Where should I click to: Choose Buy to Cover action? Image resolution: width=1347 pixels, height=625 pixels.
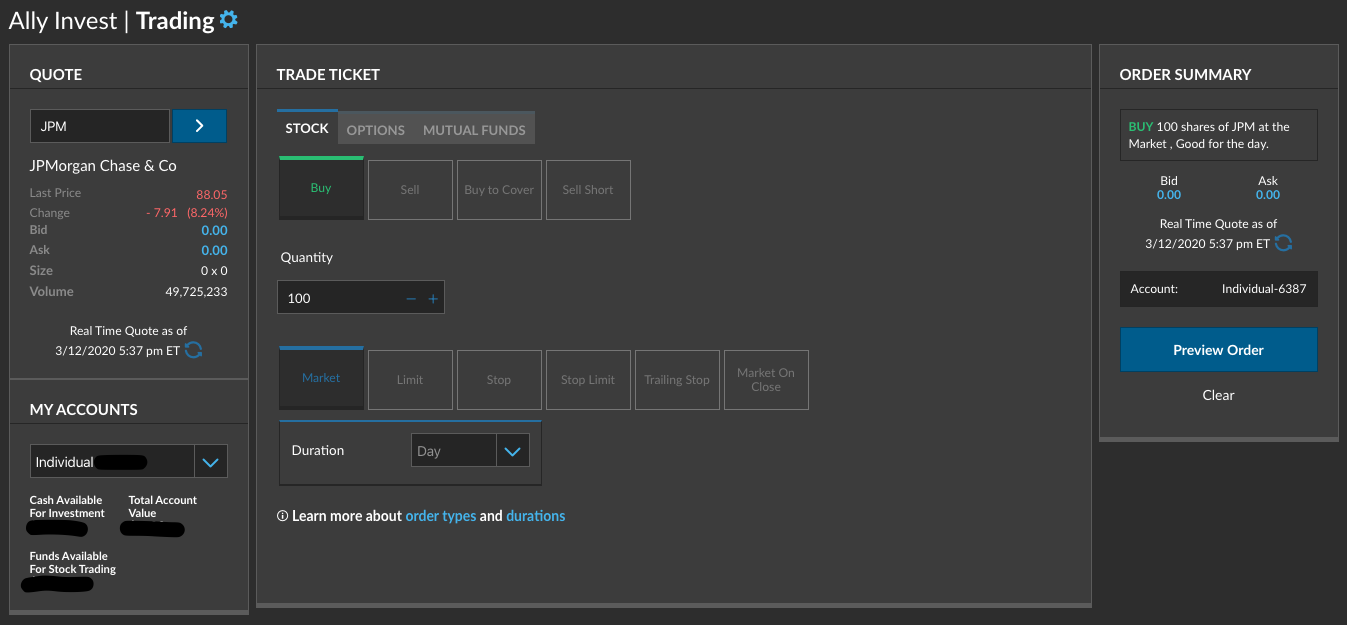[x=499, y=190]
